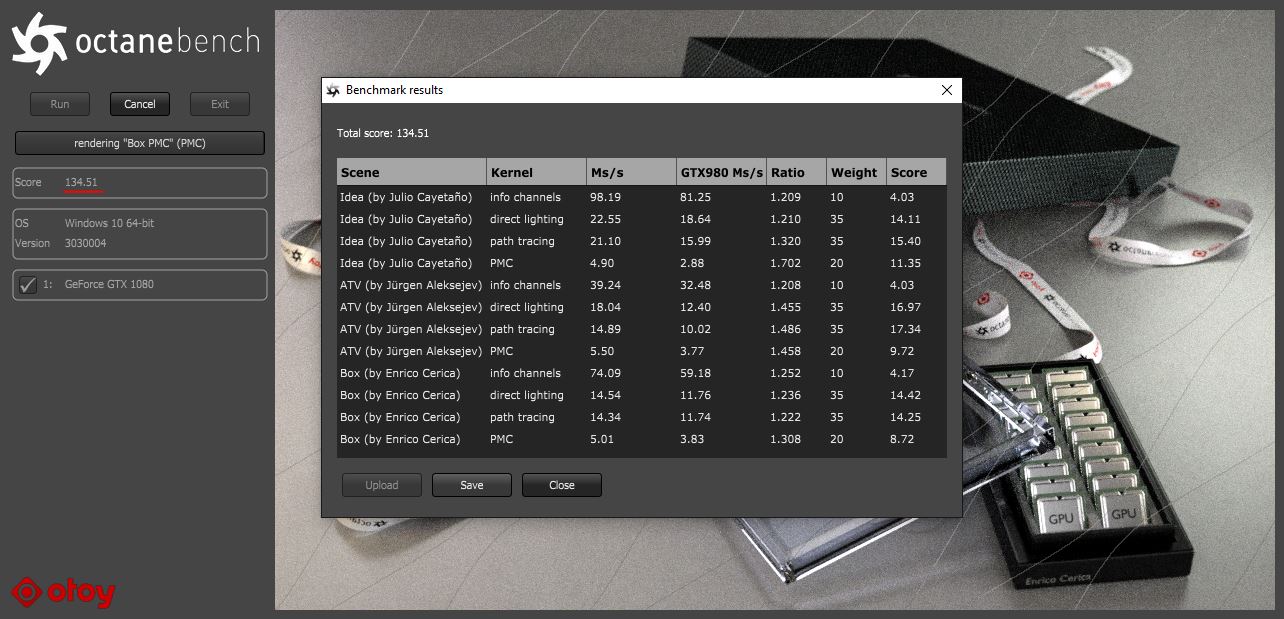Viewport: 1284px width, 619px height.
Task: Click the Benchmark results window title
Action: (x=394, y=90)
